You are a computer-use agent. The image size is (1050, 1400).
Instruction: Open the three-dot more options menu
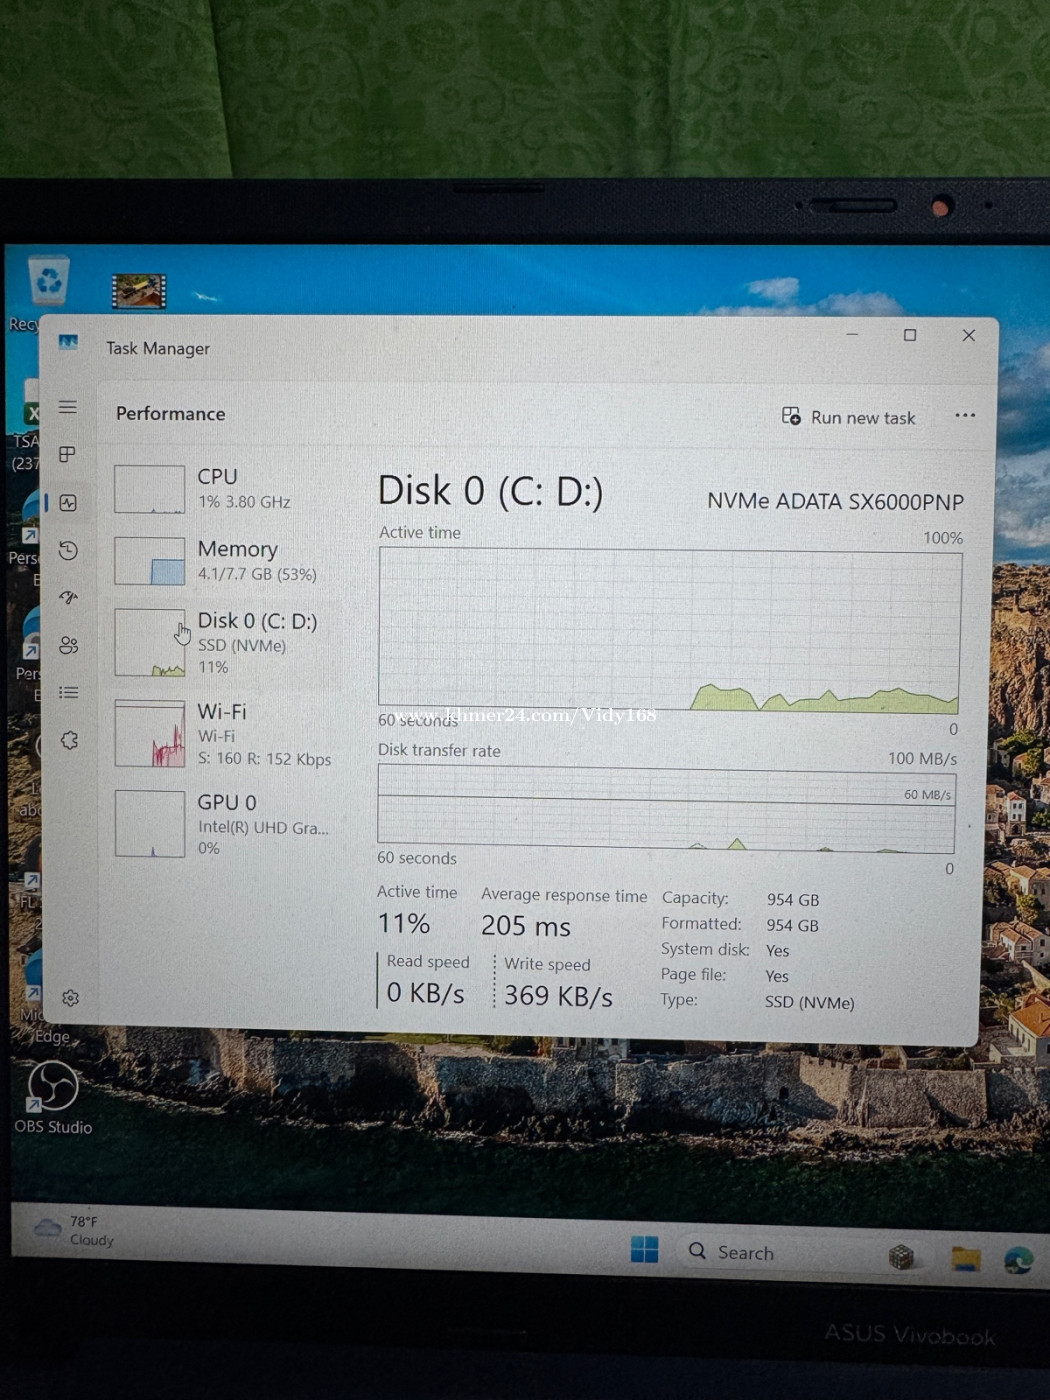pos(964,416)
